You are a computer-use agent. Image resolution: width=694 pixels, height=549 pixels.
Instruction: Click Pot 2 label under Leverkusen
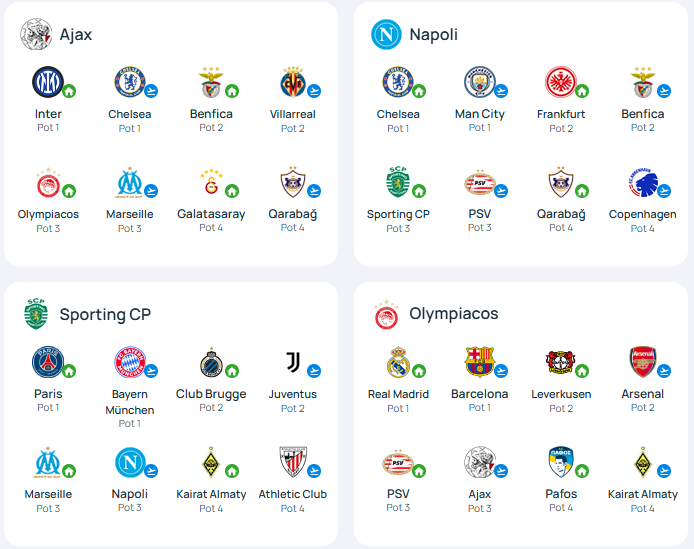[561, 408]
